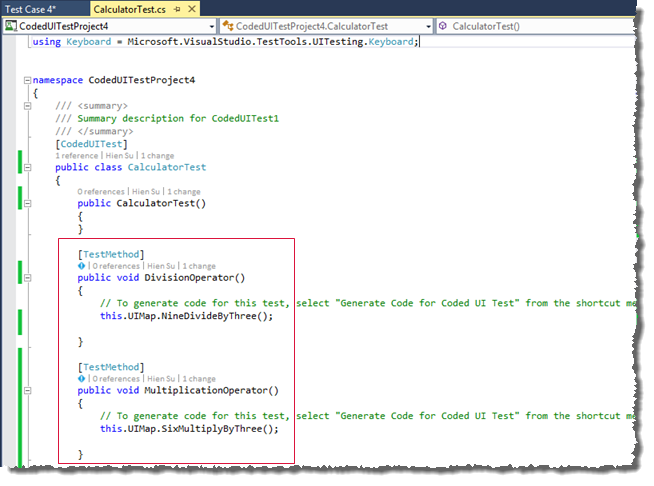The width and height of the screenshot is (654, 486).
Task: Click the 'Summary description for CodedUITest1' comment
Action: pos(178,118)
